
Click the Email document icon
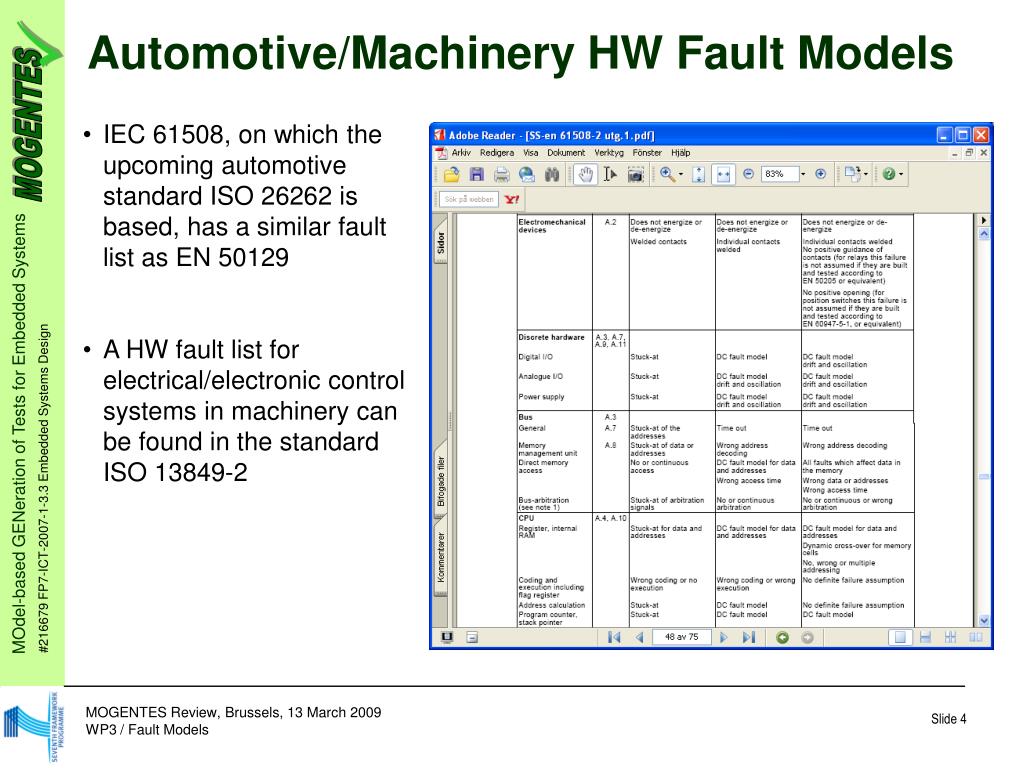526,174
